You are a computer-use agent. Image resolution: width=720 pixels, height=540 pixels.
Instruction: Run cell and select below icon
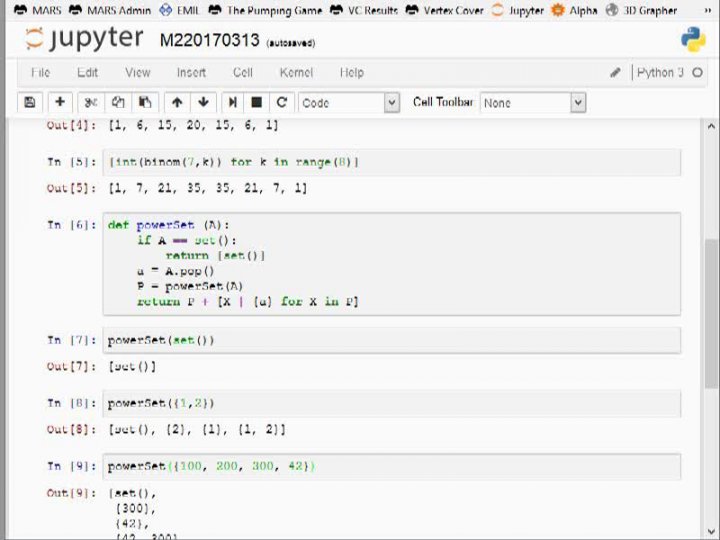click(x=233, y=102)
